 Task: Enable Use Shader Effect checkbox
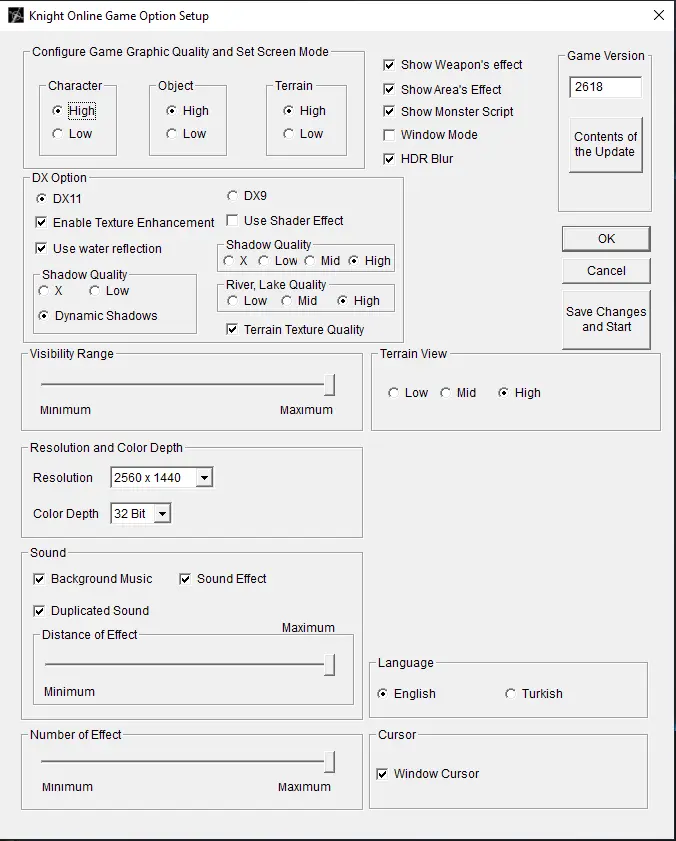(x=232, y=220)
